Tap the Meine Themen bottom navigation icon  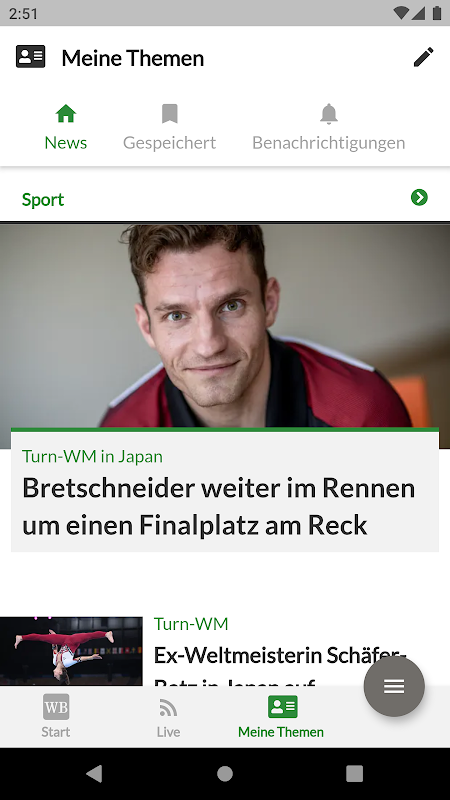pyautogui.click(x=283, y=707)
